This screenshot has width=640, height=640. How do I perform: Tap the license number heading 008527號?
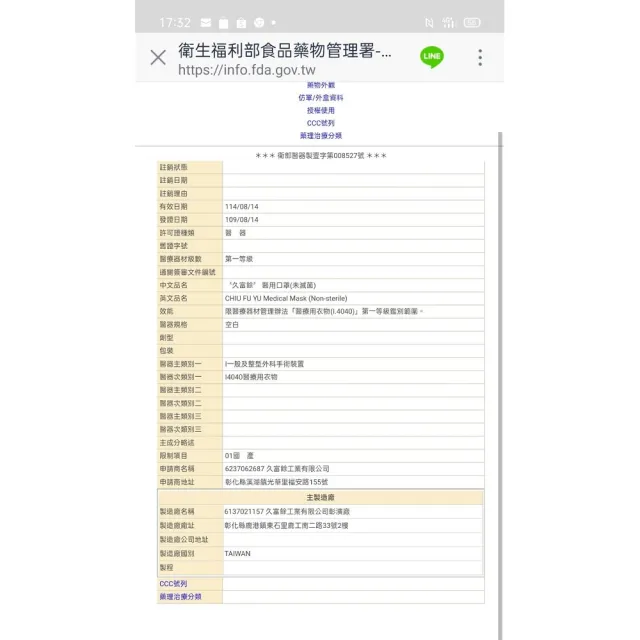[x=321, y=155]
